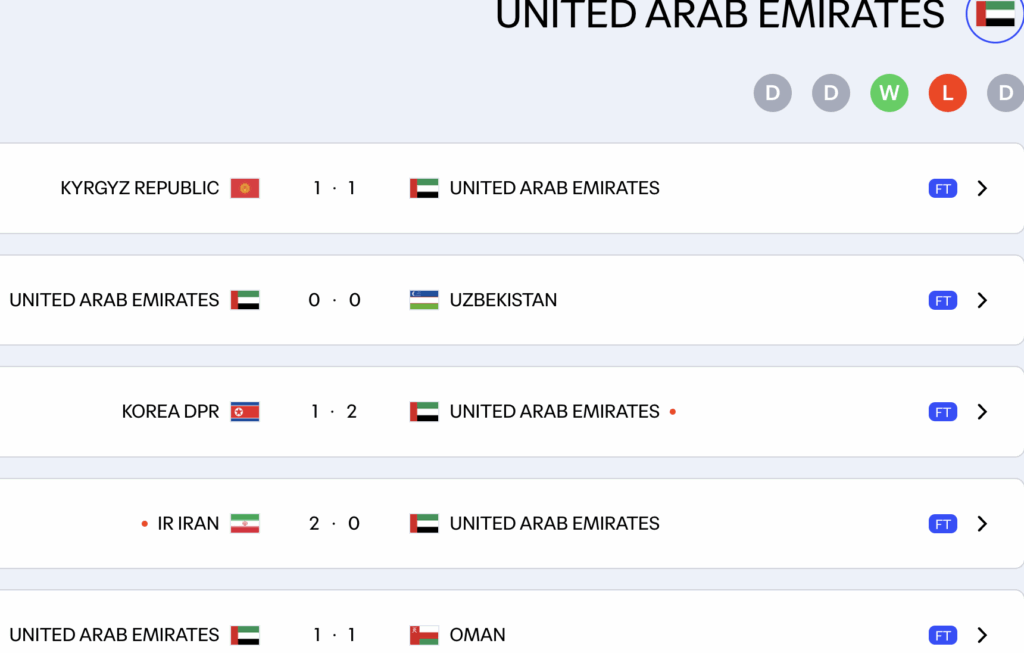
Task: Click the Korea DPR flag icon
Action: coord(245,412)
